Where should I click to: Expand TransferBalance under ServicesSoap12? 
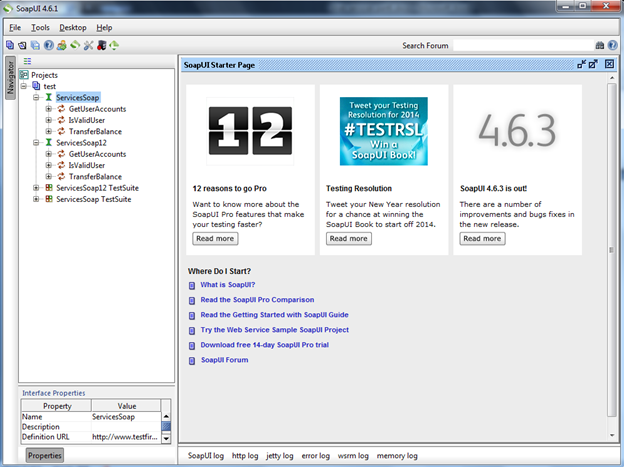pos(48,177)
